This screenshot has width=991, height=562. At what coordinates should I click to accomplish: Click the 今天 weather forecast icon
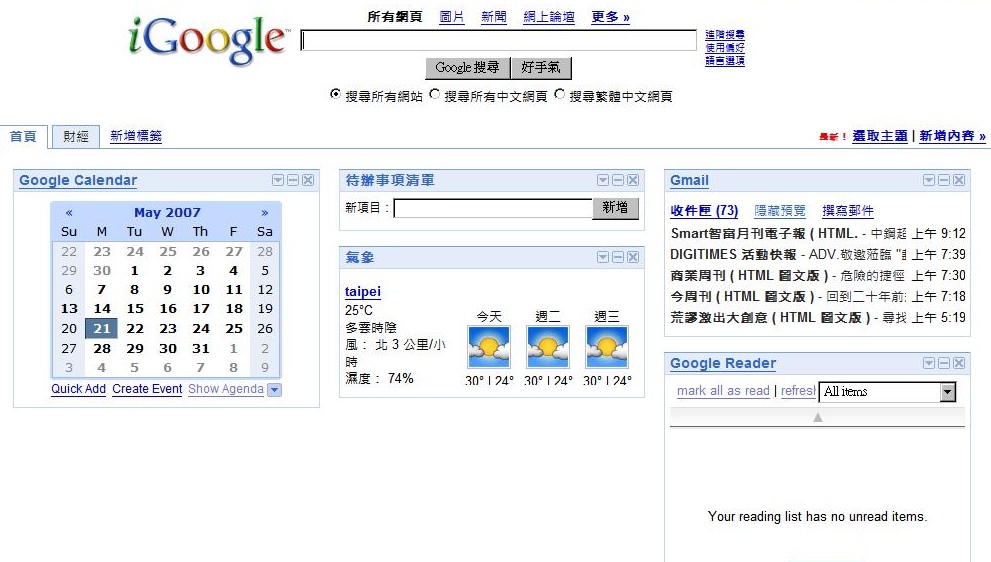489,346
